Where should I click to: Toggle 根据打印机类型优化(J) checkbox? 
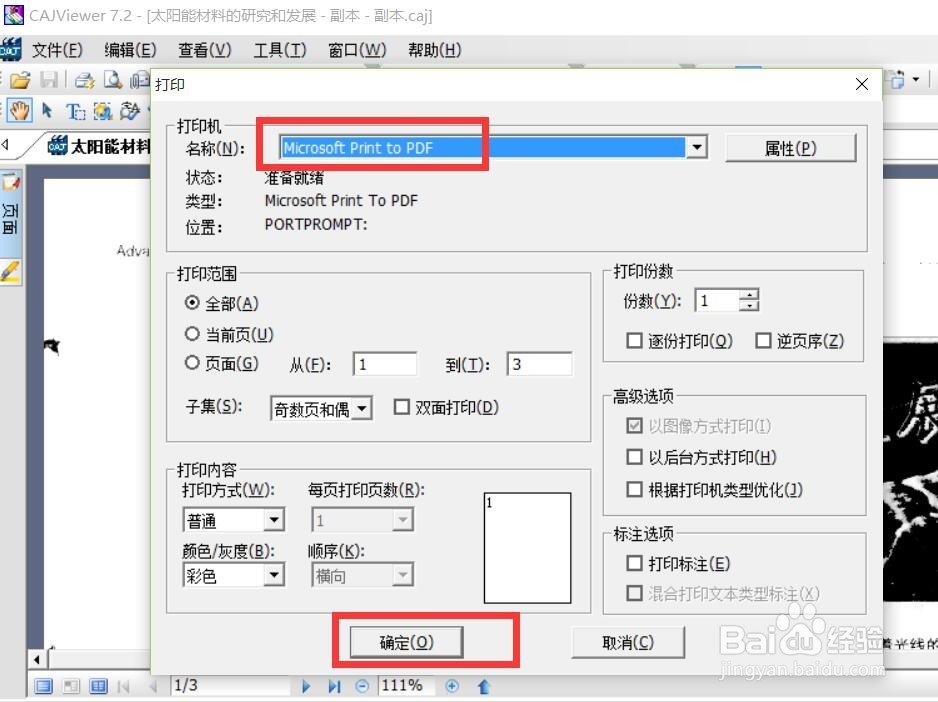[x=634, y=490]
